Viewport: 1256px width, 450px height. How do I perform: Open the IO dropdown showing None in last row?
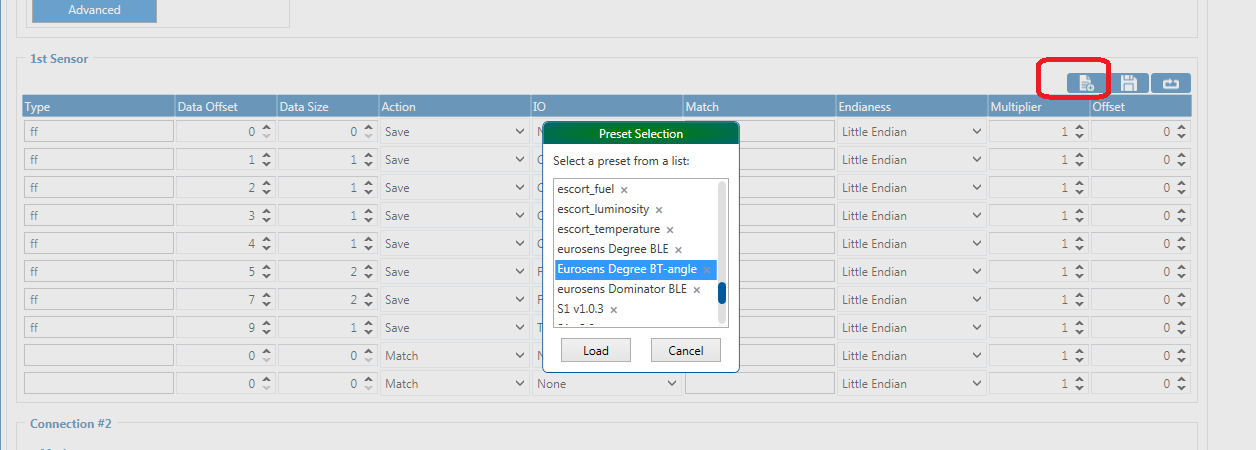(606, 384)
